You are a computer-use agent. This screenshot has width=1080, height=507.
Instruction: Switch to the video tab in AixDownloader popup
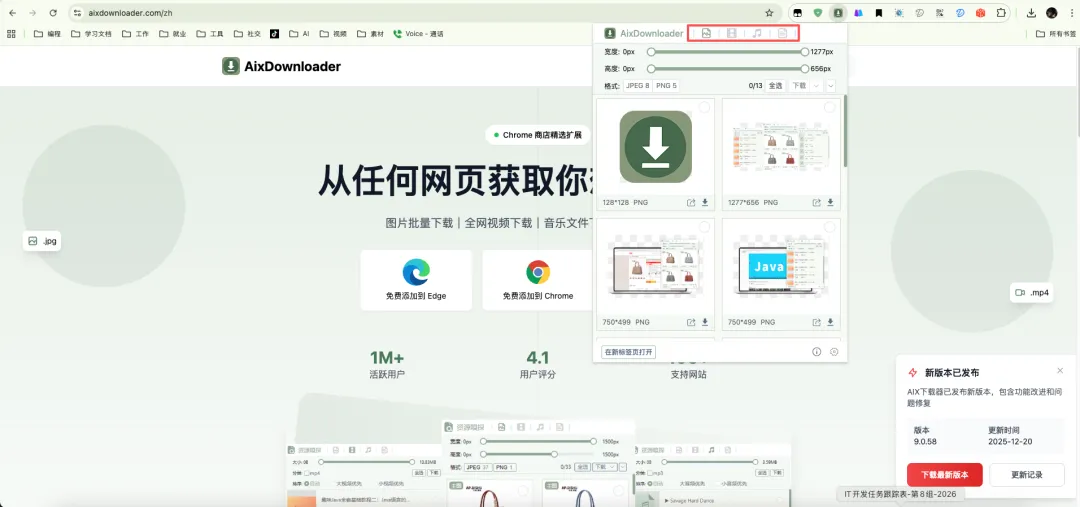(x=731, y=33)
